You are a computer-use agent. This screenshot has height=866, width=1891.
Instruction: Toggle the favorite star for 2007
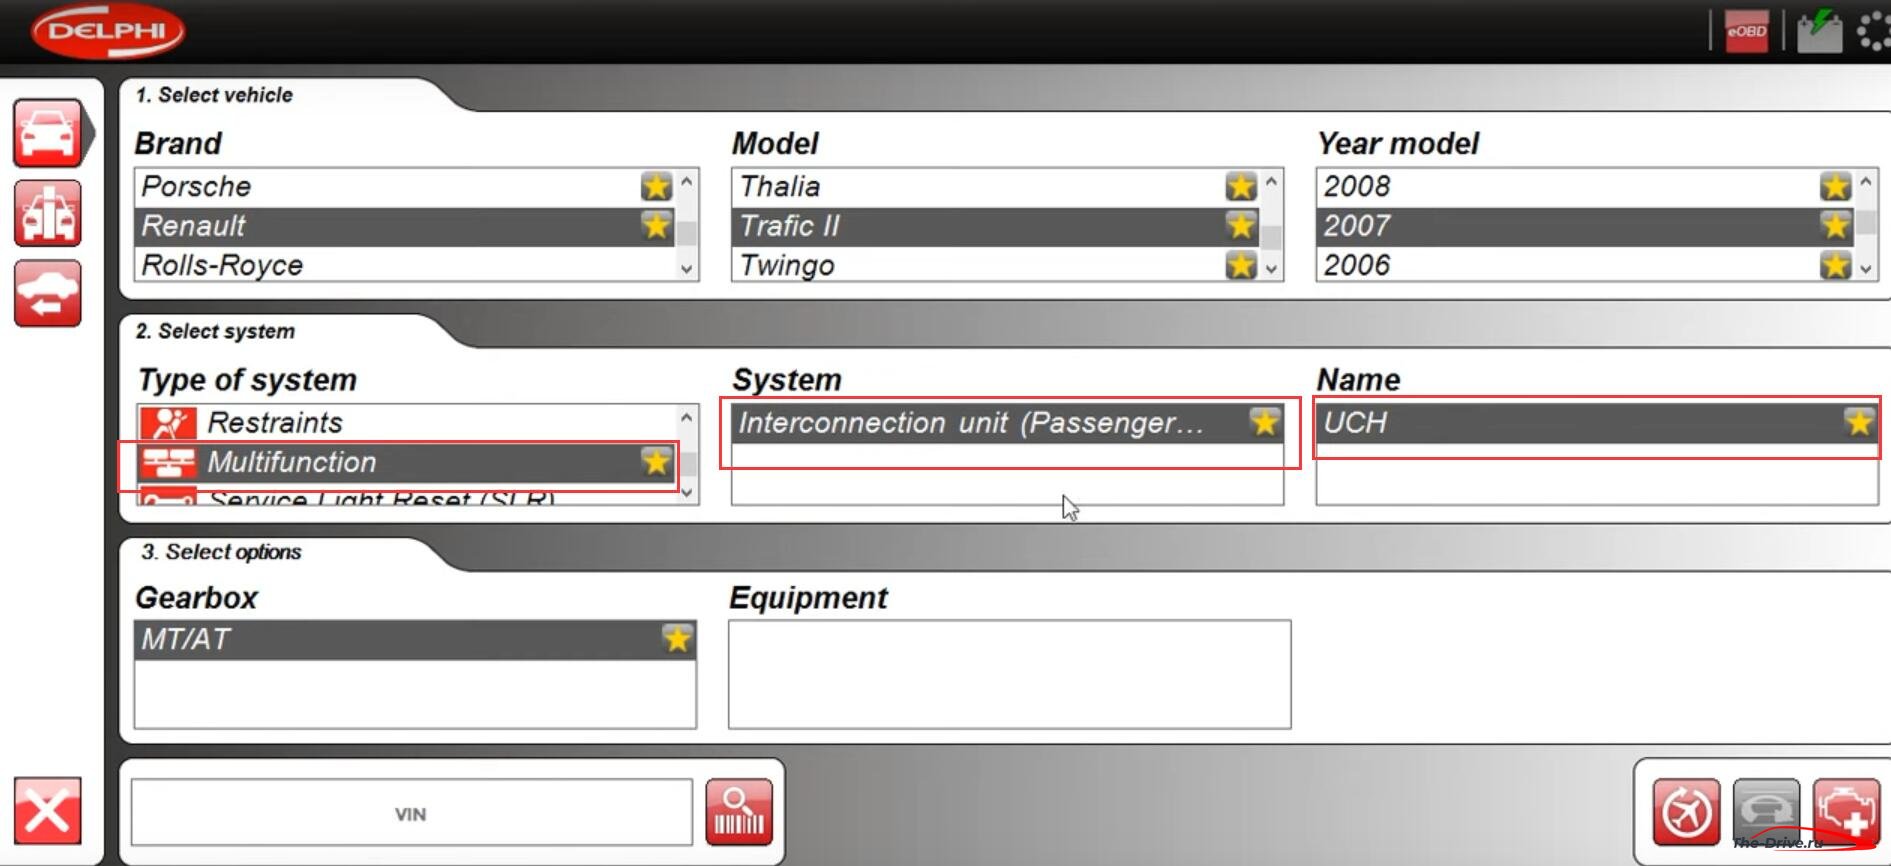tap(1835, 226)
